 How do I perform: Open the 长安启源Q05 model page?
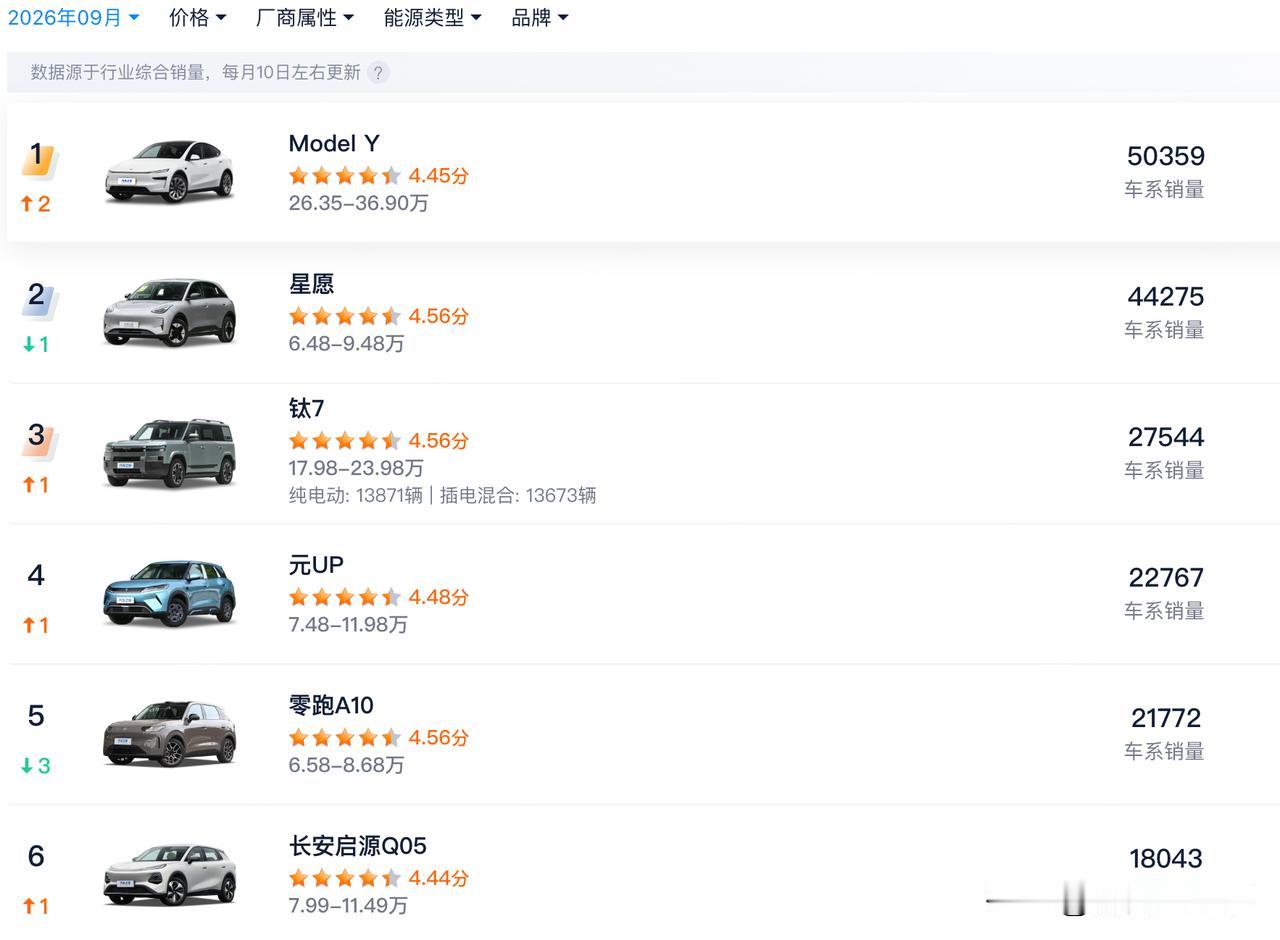(358, 846)
